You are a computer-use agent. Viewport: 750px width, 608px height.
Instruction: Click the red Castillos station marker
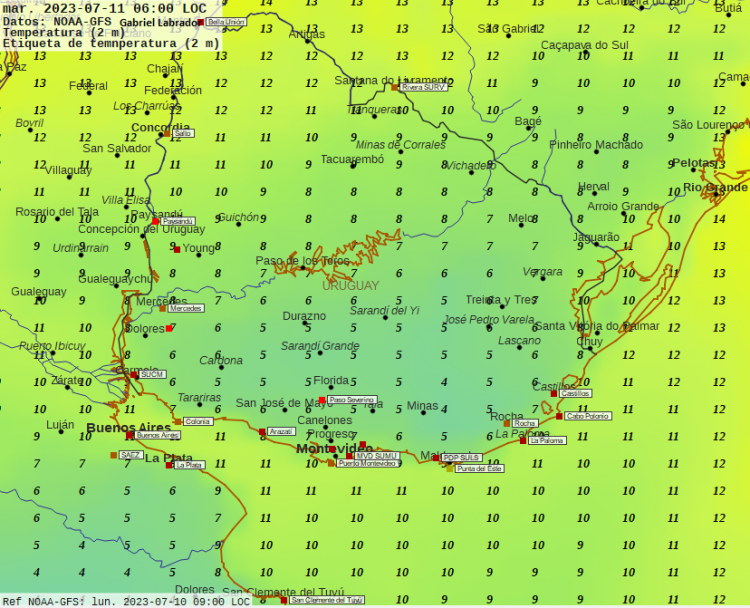coord(554,393)
